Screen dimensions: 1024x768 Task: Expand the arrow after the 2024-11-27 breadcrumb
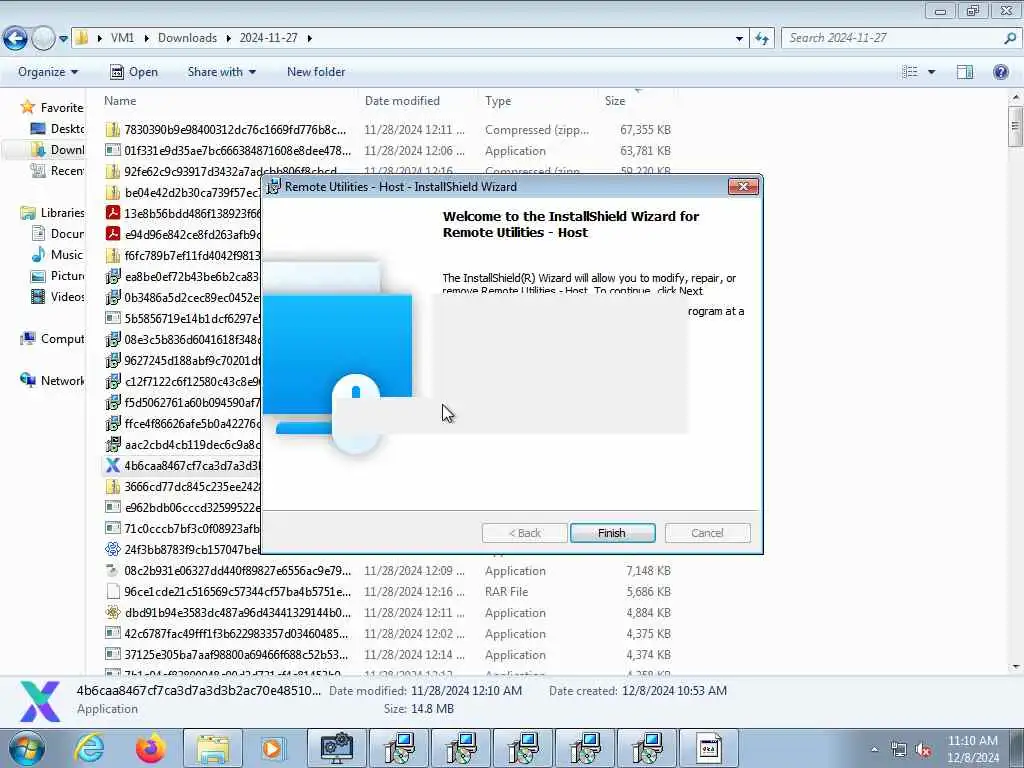pyautogui.click(x=310, y=38)
